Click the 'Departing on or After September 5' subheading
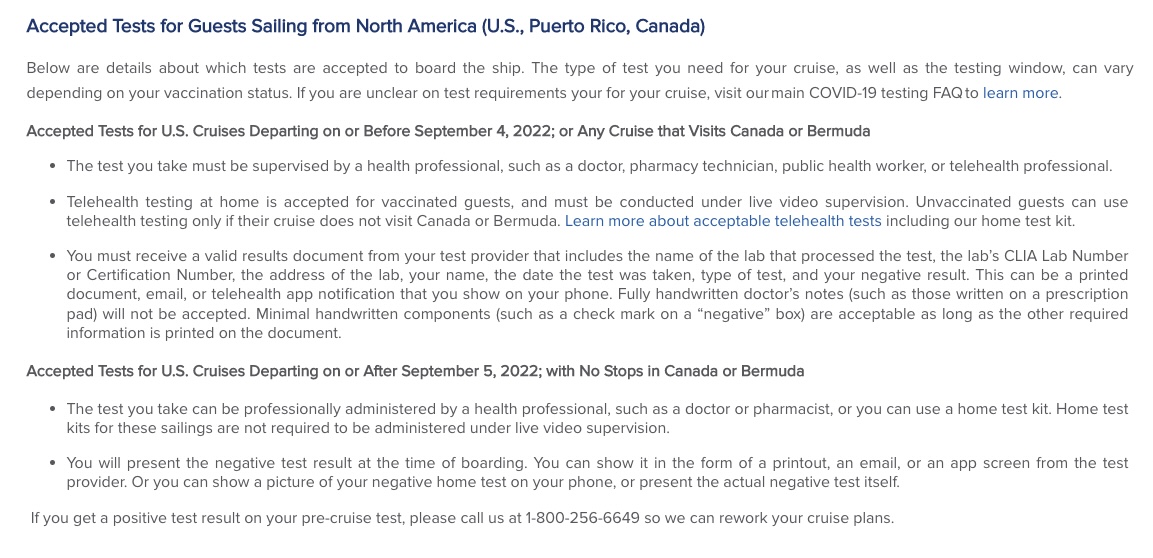The height and width of the screenshot is (558, 1153). click(415, 371)
